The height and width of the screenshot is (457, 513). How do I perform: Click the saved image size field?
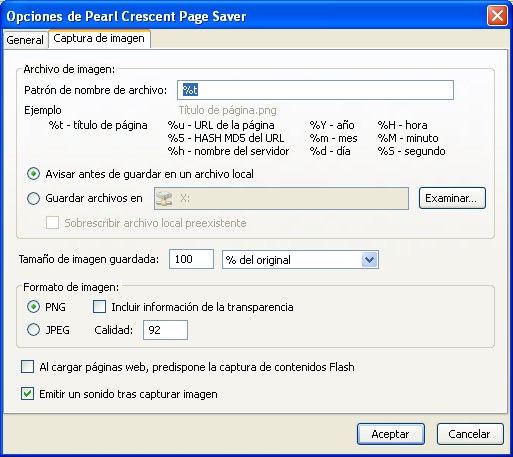(191, 259)
